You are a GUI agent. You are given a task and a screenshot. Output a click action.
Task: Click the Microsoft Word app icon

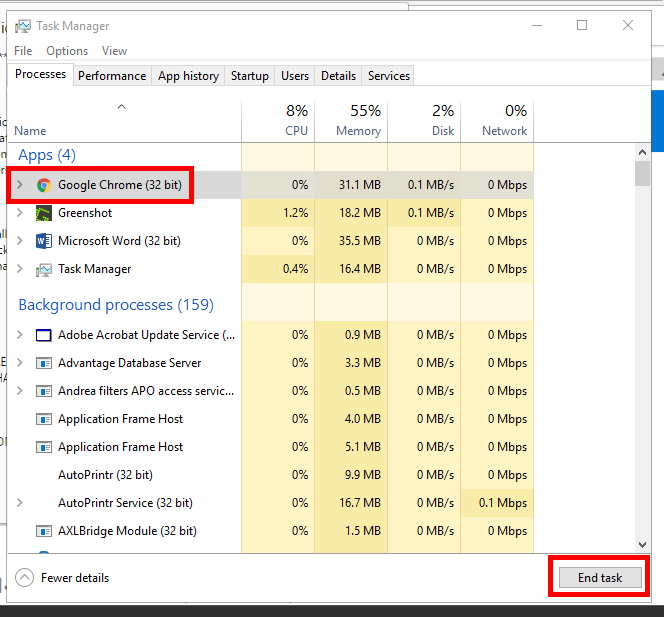(x=44, y=241)
